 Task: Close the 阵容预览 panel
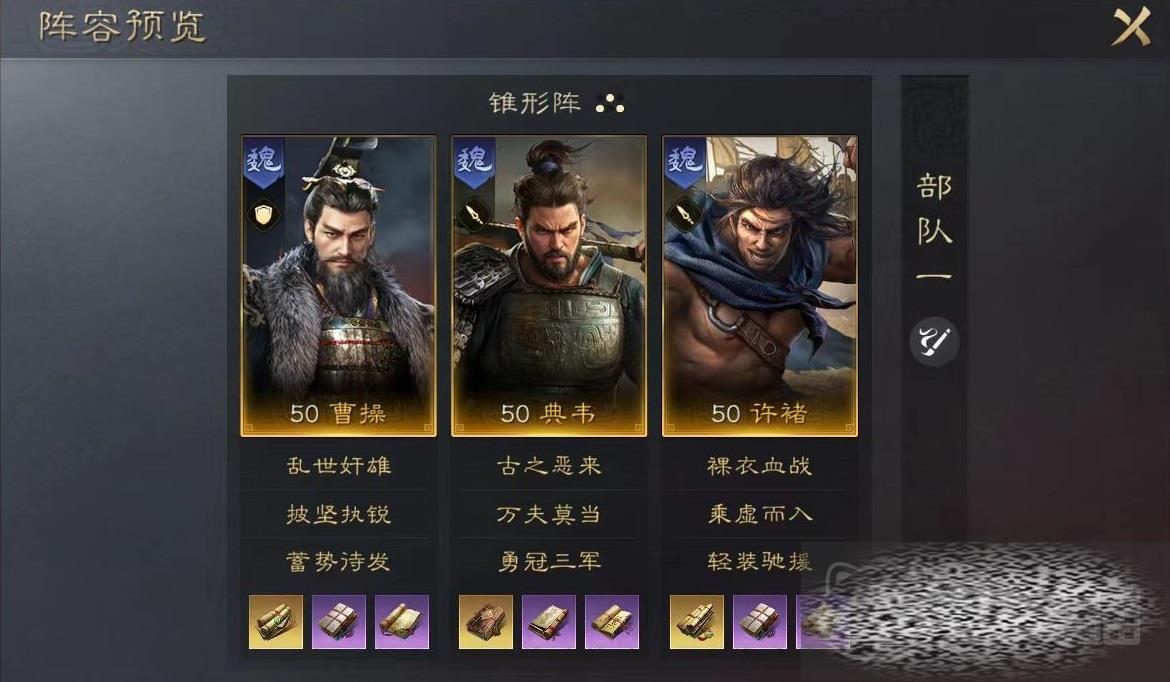1131,27
